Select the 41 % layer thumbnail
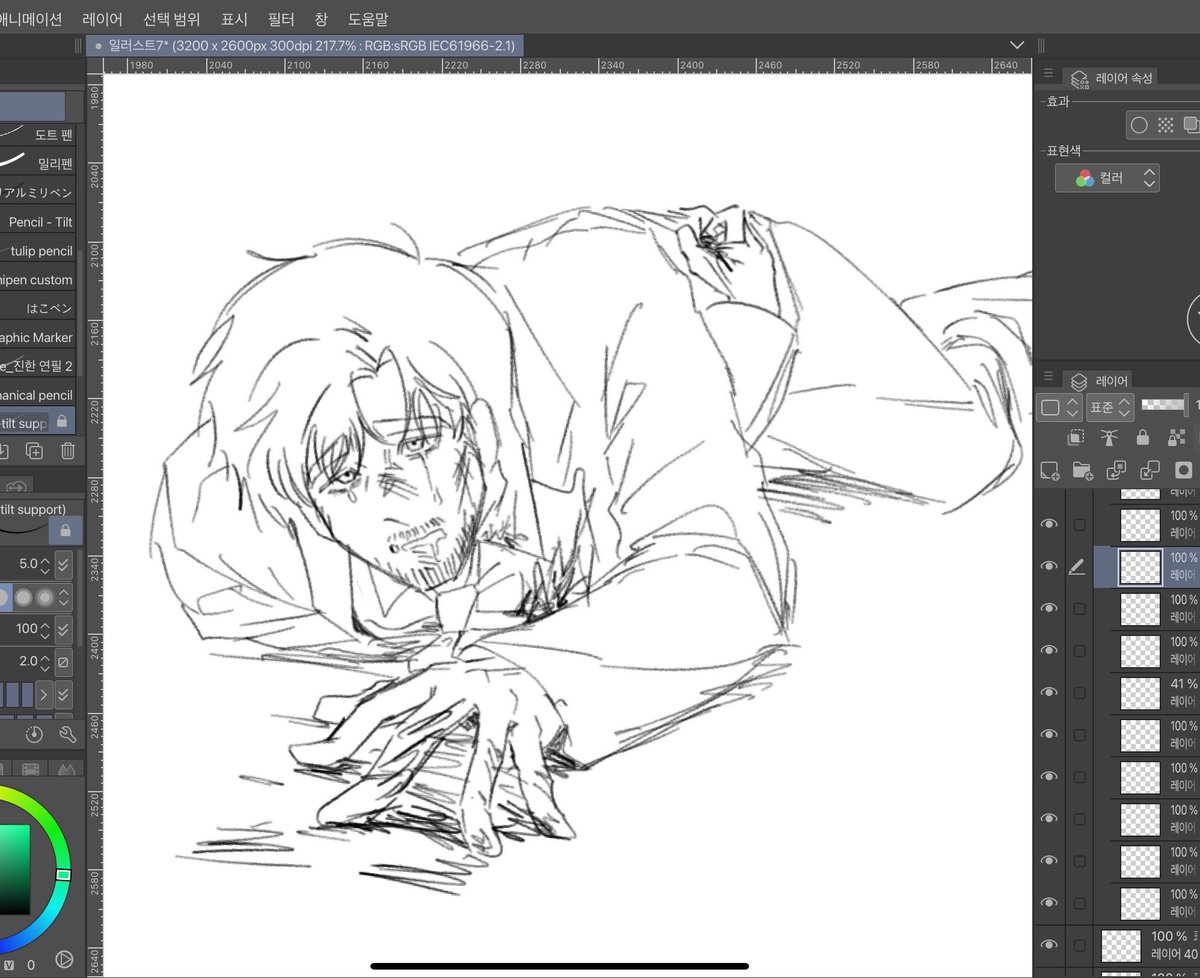1200x978 pixels. point(1140,692)
